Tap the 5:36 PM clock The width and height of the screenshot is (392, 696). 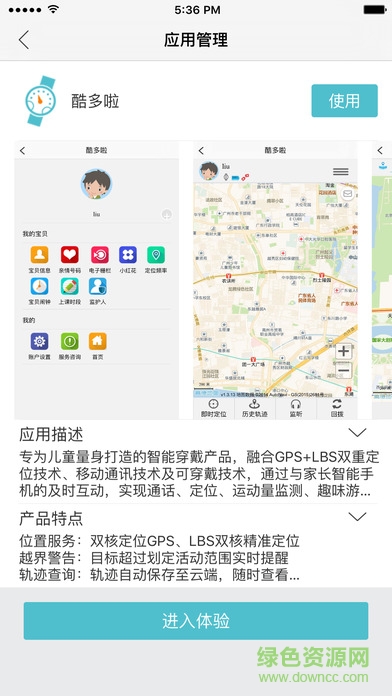[197, 10]
